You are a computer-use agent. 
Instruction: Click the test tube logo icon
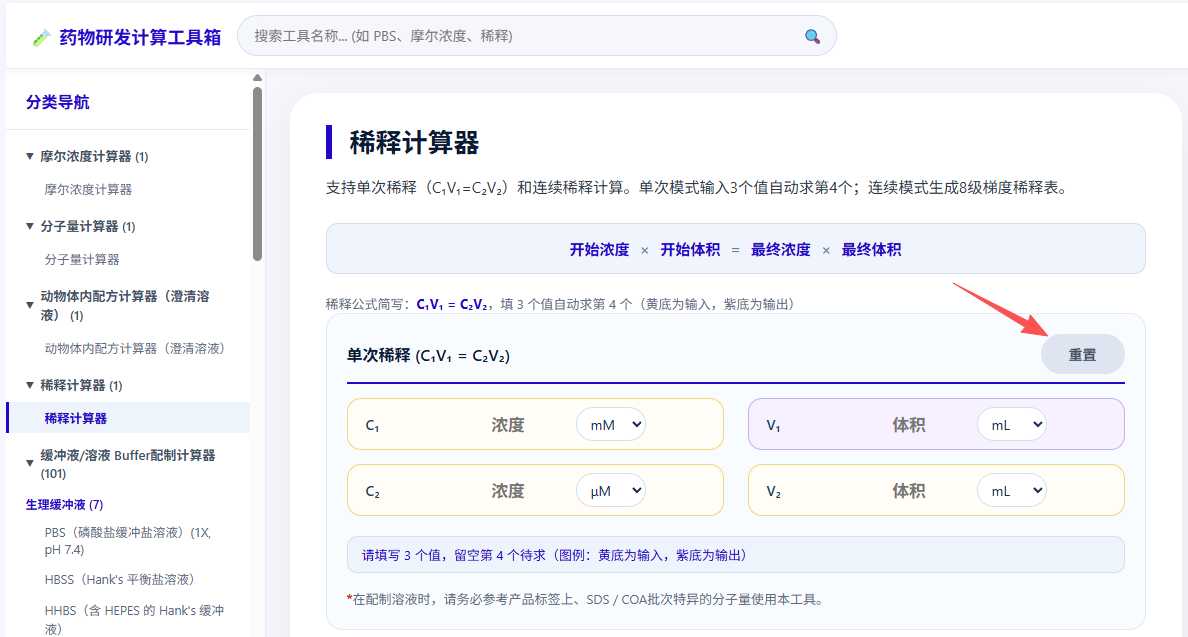[41, 37]
